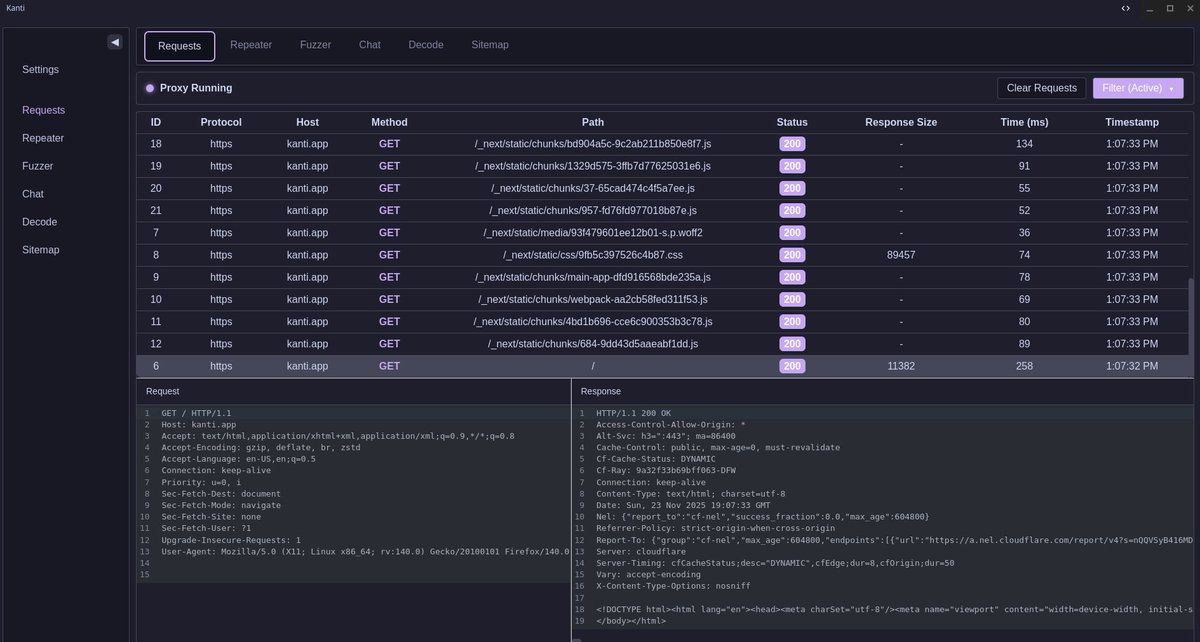Click the DOCTYPE html response body line
This screenshot has height=642, width=1200.
[x=893, y=609]
